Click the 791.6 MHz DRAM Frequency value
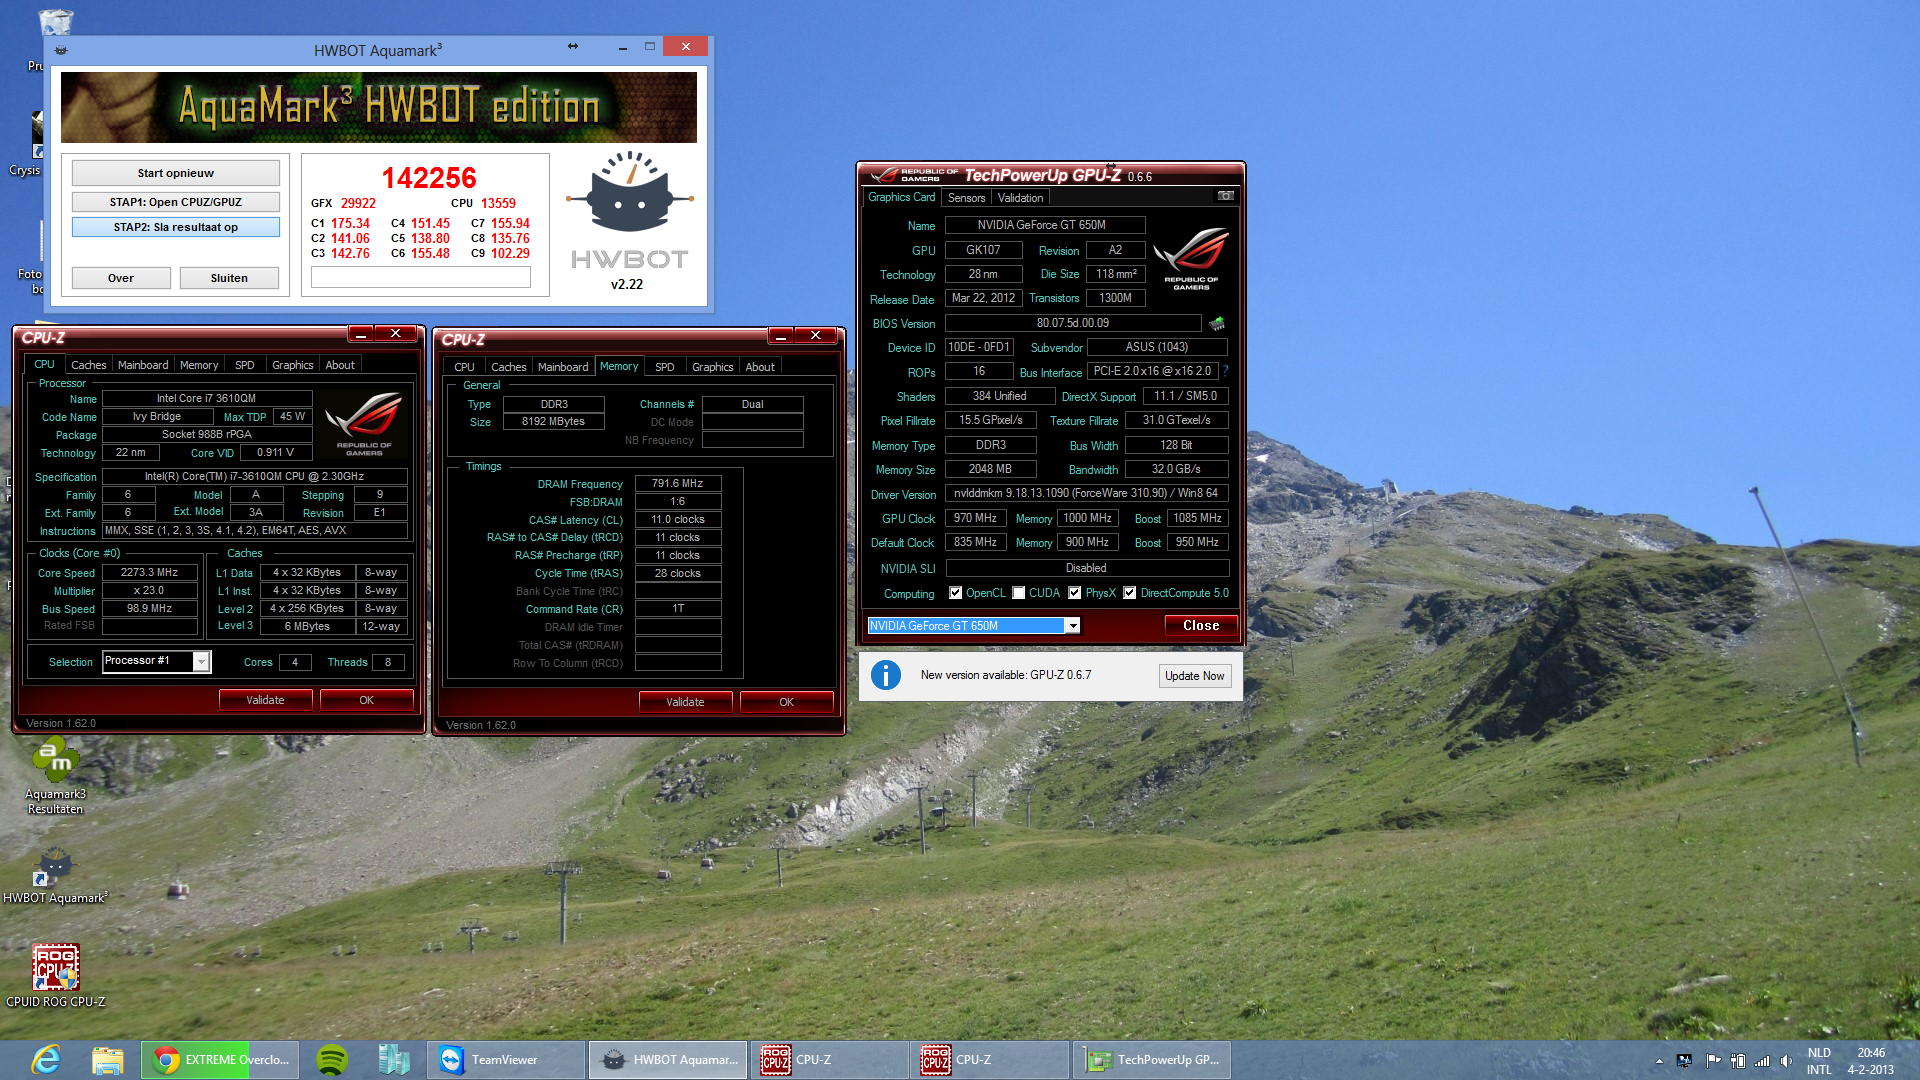The height and width of the screenshot is (1080, 1920). [678, 483]
